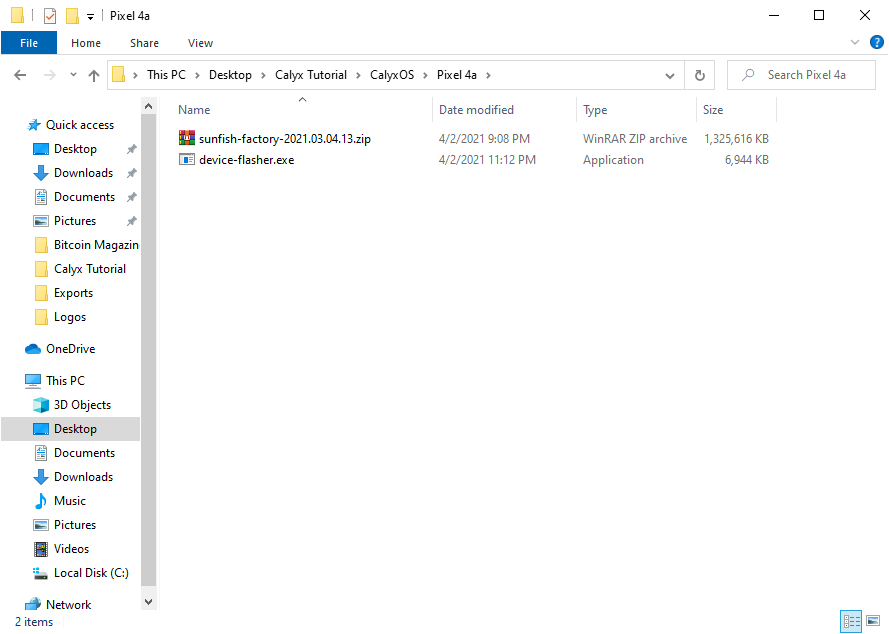This screenshot has width=889, height=634.
Task: Switch to Details view layout
Action: tap(851, 621)
